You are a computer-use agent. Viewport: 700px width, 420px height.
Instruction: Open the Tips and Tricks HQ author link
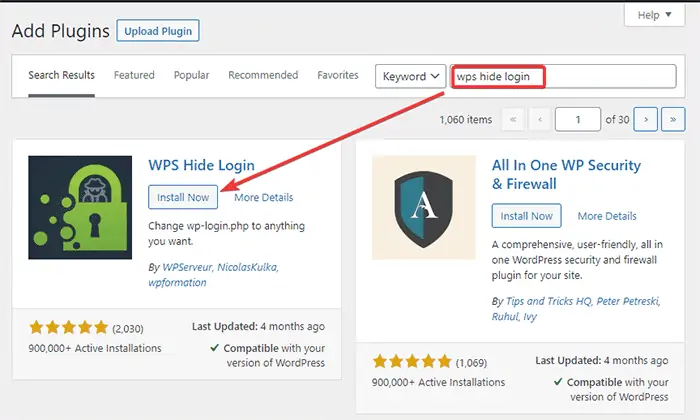[x=548, y=301]
